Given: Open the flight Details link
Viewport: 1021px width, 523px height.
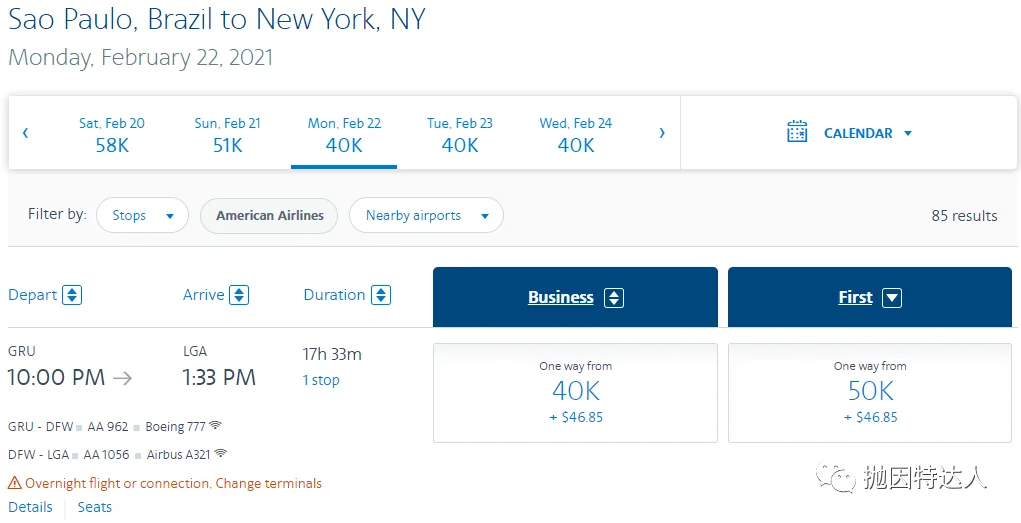Looking at the screenshot, I should 30,507.
